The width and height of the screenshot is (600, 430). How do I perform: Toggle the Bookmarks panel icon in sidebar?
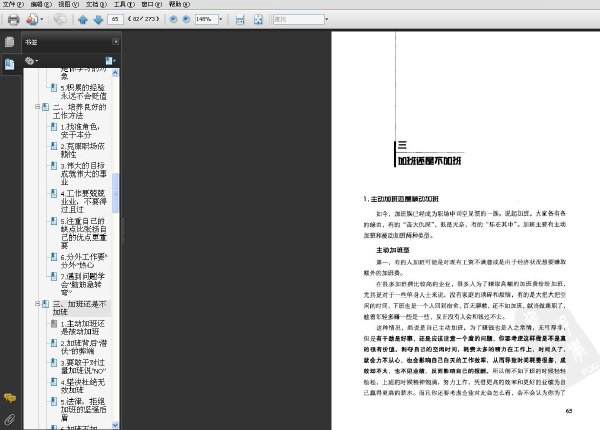10,64
